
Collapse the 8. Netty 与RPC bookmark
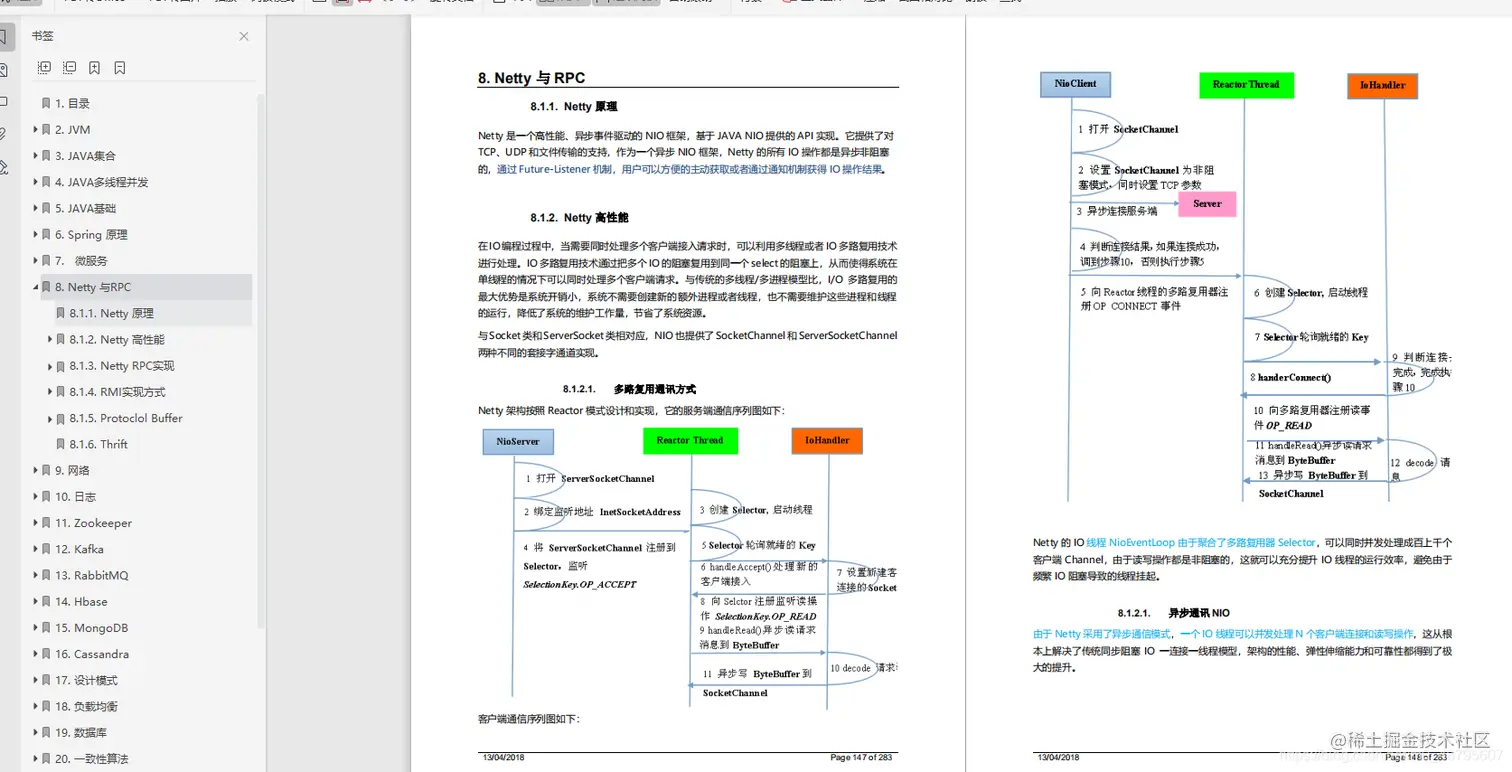tap(35, 287)
